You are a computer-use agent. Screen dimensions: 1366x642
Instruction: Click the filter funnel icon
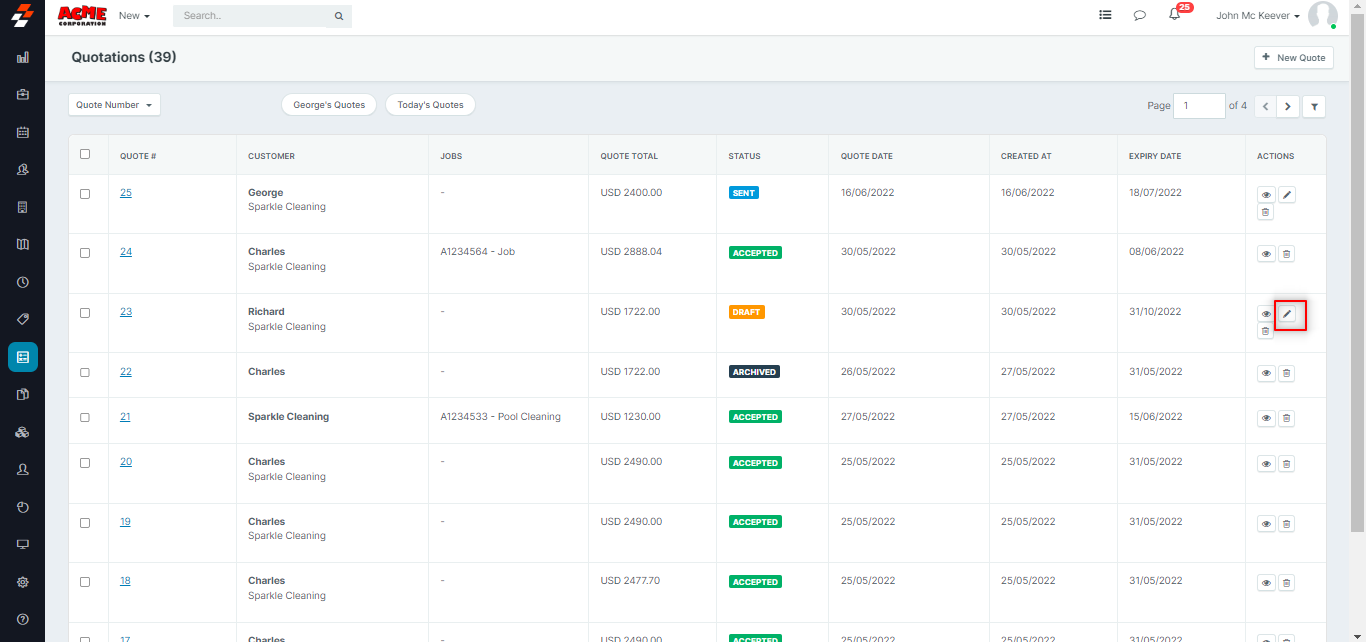(1314, 106)
